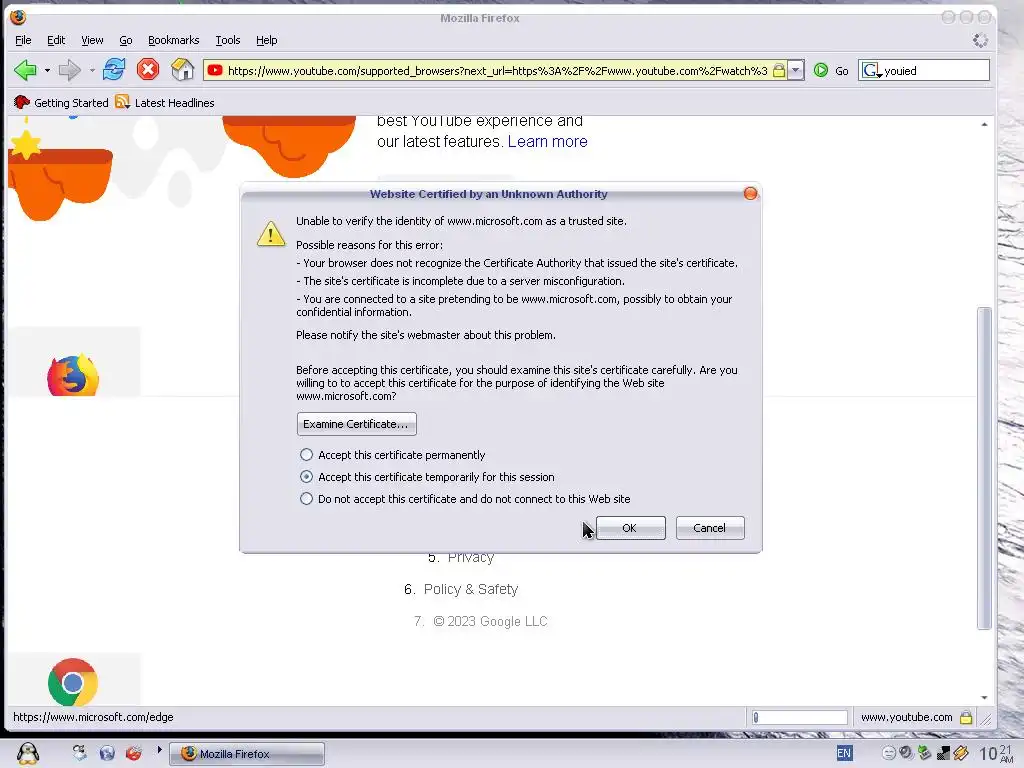The height and width of the screenshot is (768, 1024).
Task: Open the Go menu
Action: [x=126, y=40]
